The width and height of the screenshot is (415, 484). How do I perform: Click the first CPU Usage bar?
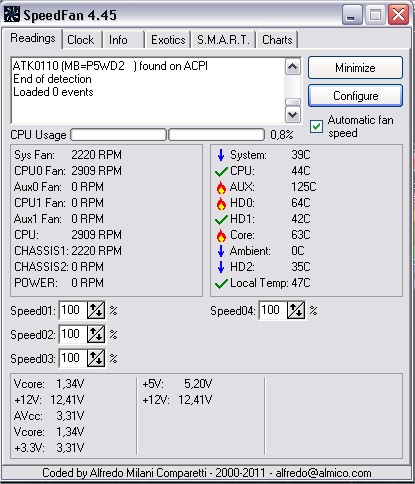coord(118,135)
